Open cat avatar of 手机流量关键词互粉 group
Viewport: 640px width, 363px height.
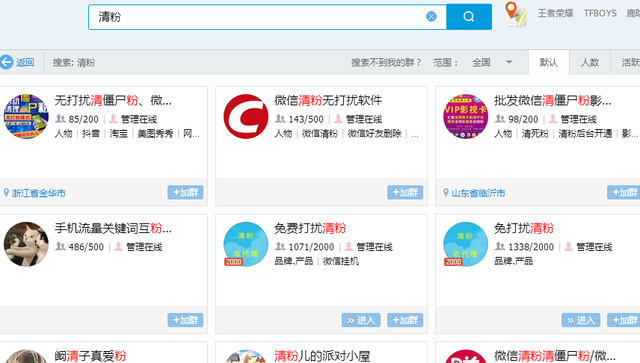26,244
